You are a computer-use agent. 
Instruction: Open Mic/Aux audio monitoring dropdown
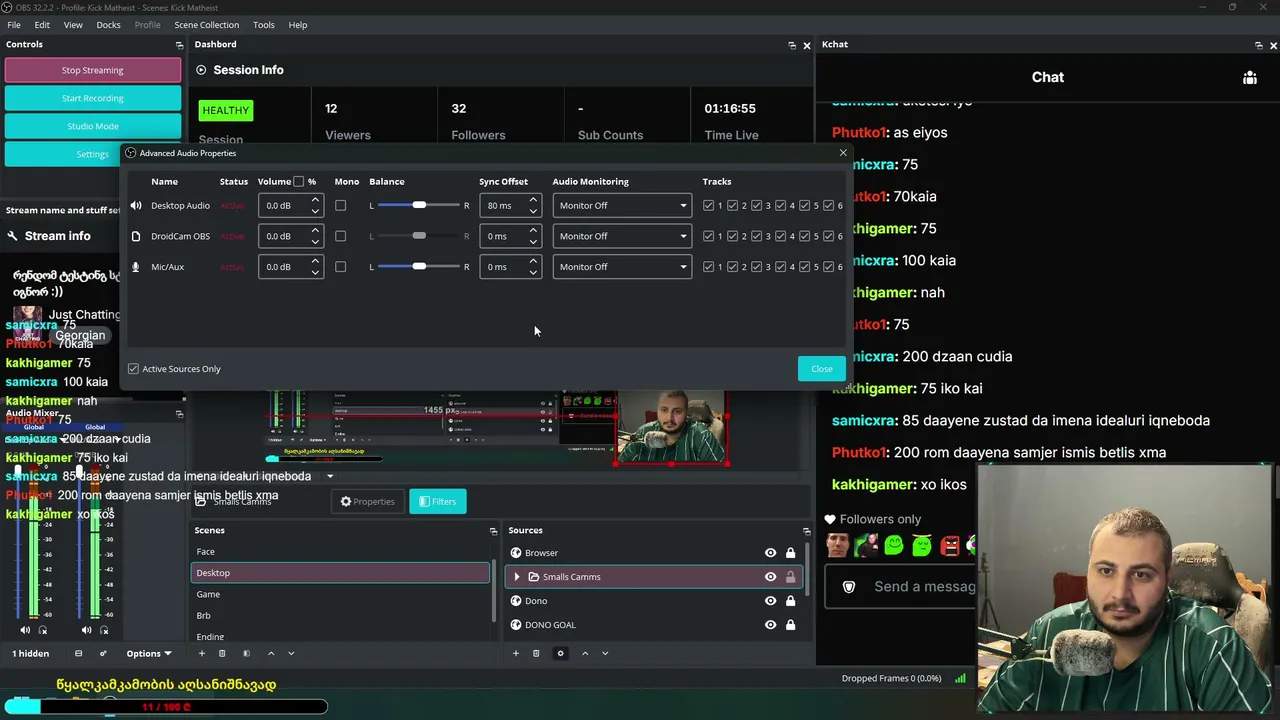[622, 267]
